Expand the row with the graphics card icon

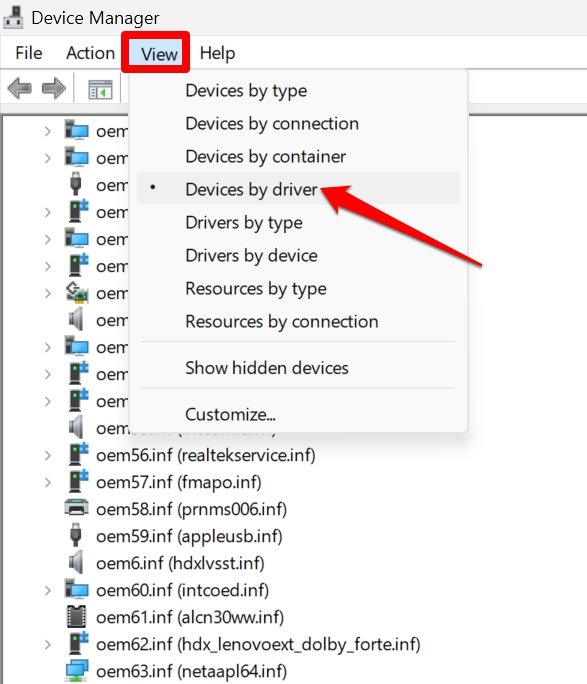pos(48,294)
